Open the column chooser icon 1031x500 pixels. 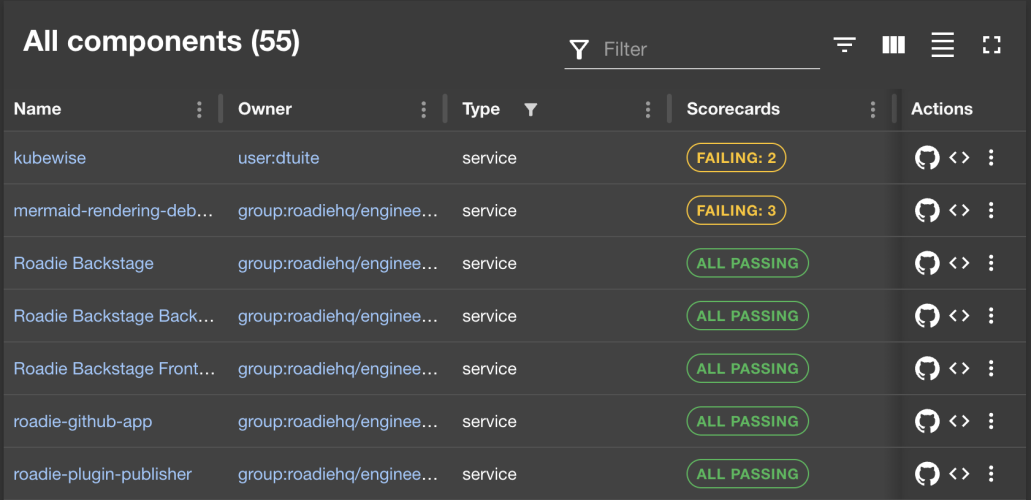pyautogui.click(x=893, y=45)
